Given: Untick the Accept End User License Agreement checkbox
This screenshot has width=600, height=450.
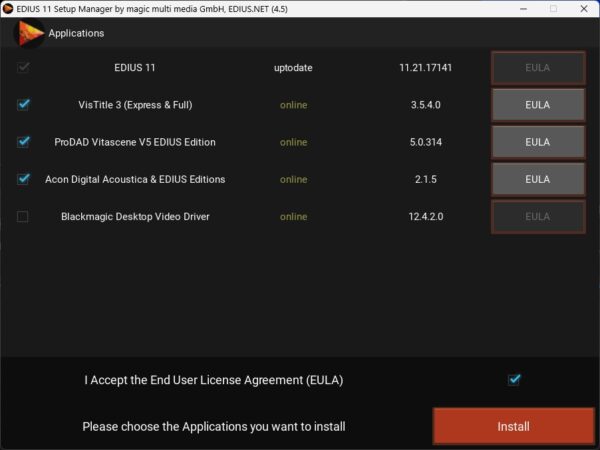Looking at the screenshot, I should (514, 380).
